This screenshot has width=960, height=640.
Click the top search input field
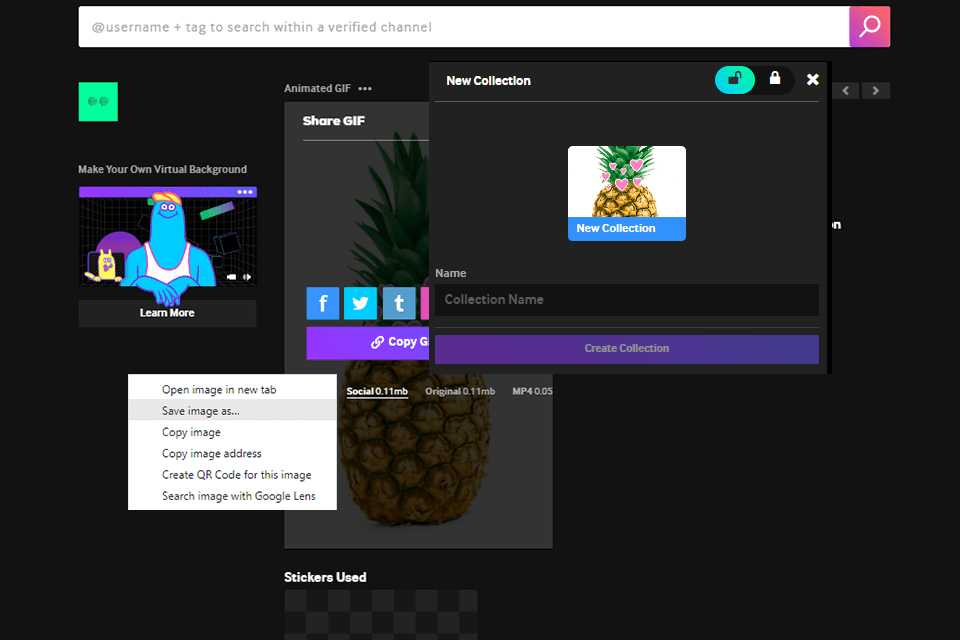click(463, 27)
